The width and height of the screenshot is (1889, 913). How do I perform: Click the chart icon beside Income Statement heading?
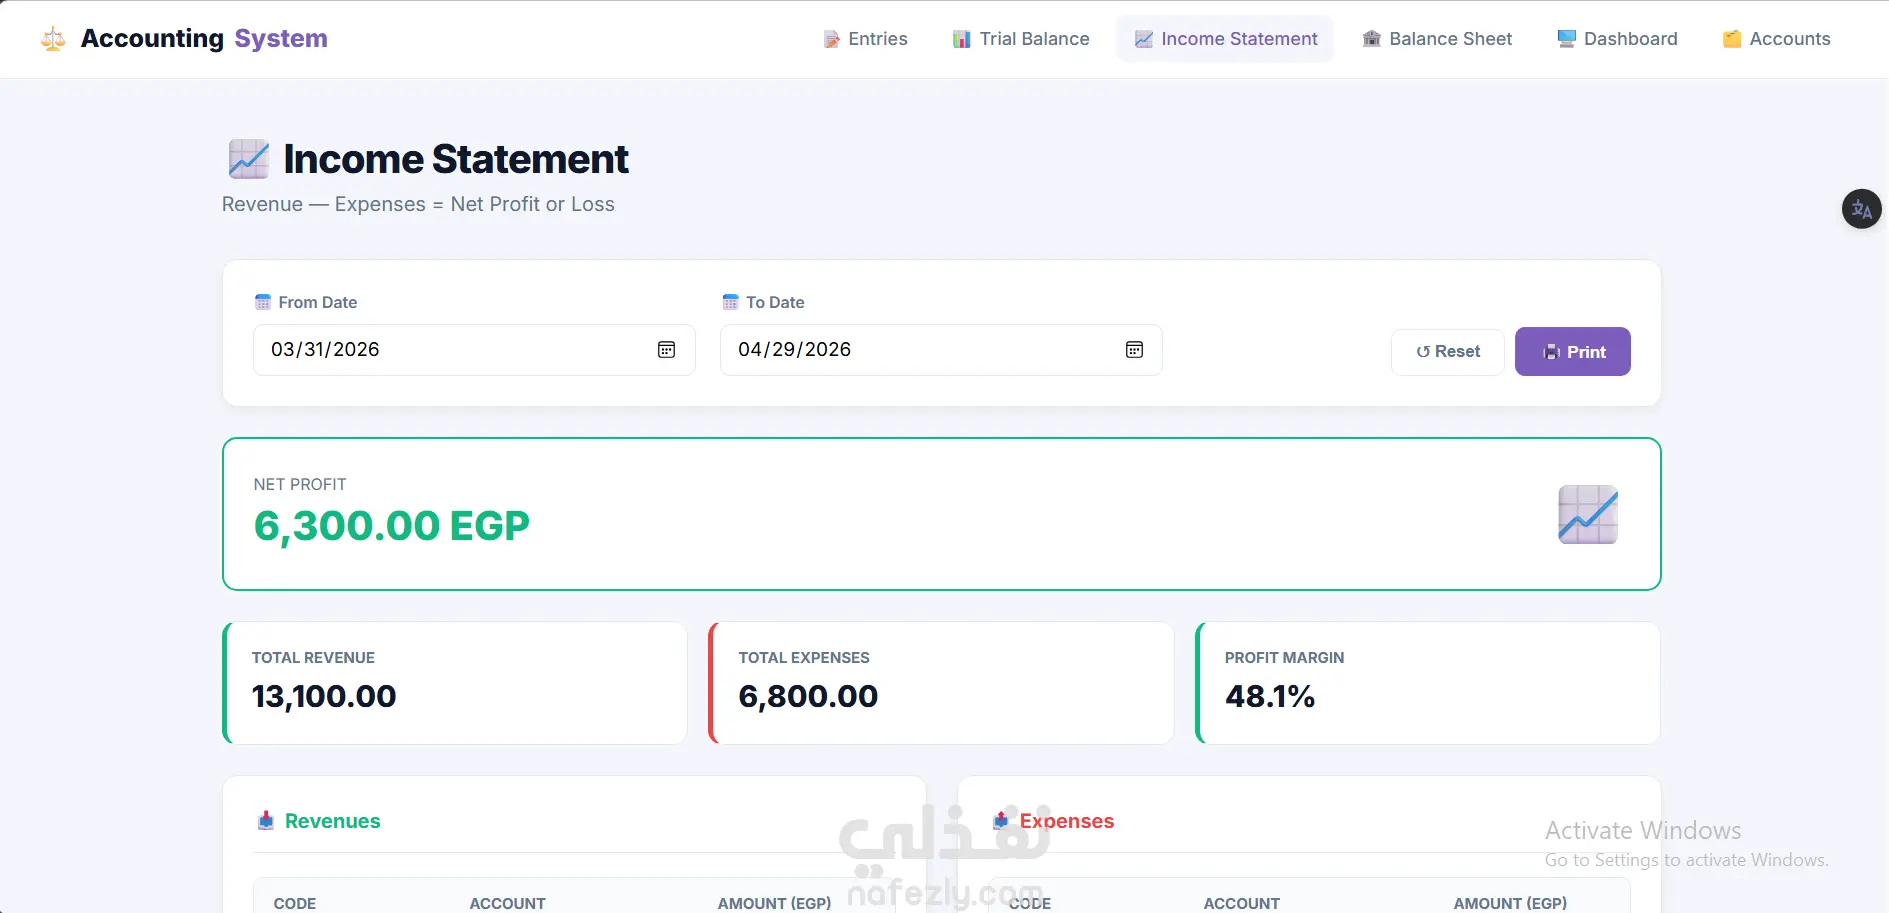[248, 159]
